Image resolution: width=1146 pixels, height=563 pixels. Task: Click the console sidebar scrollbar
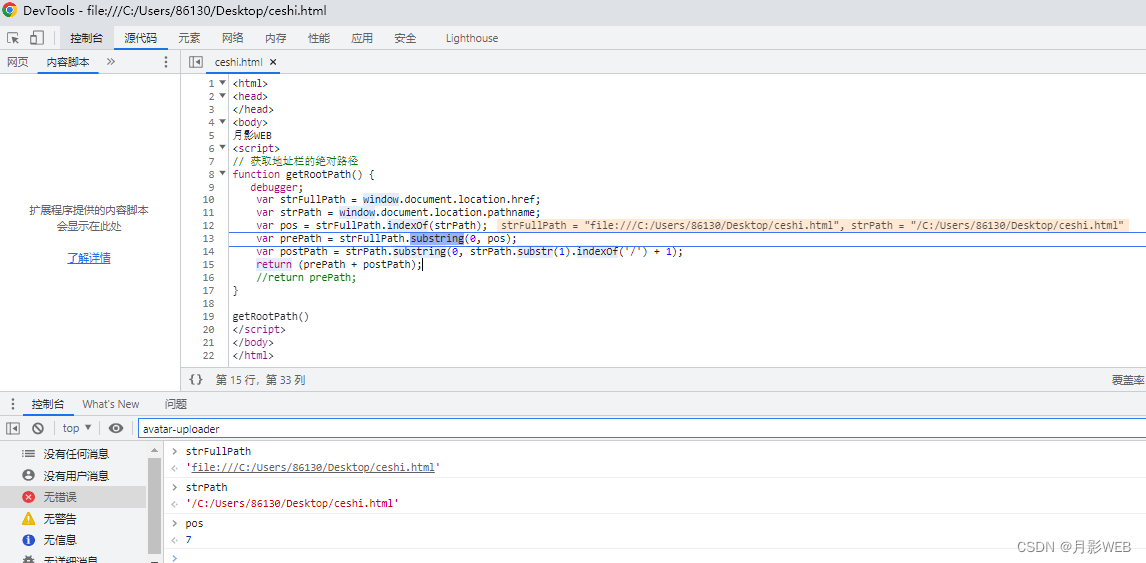pyautogui.click(x=154, y=505)
